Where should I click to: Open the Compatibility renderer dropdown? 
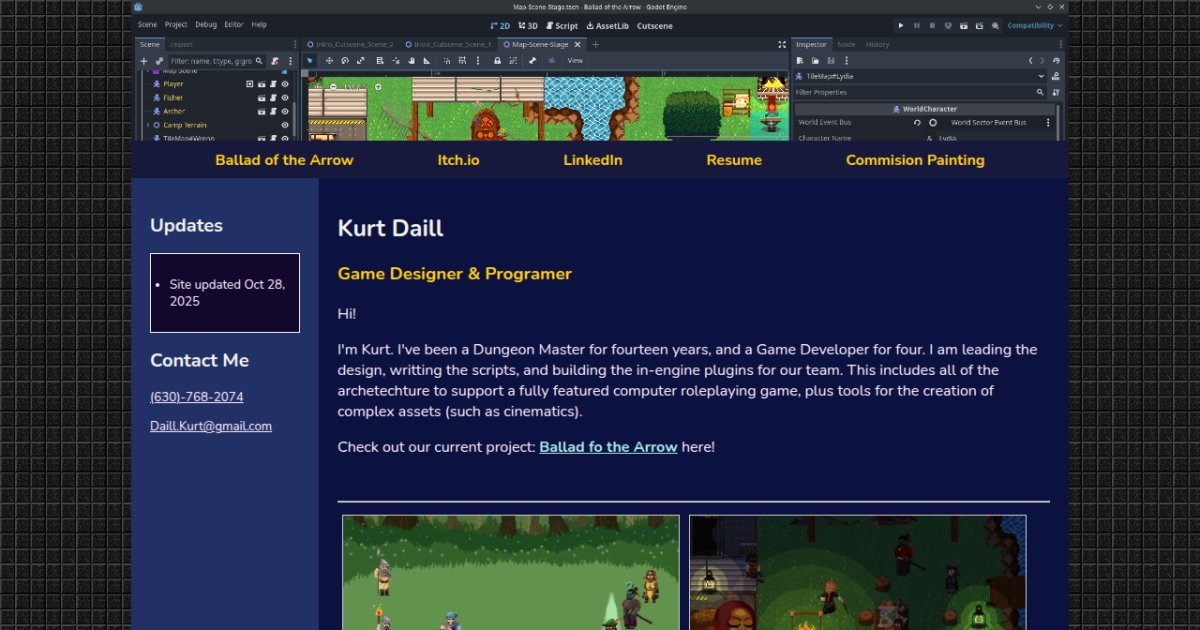point(1034,25)
